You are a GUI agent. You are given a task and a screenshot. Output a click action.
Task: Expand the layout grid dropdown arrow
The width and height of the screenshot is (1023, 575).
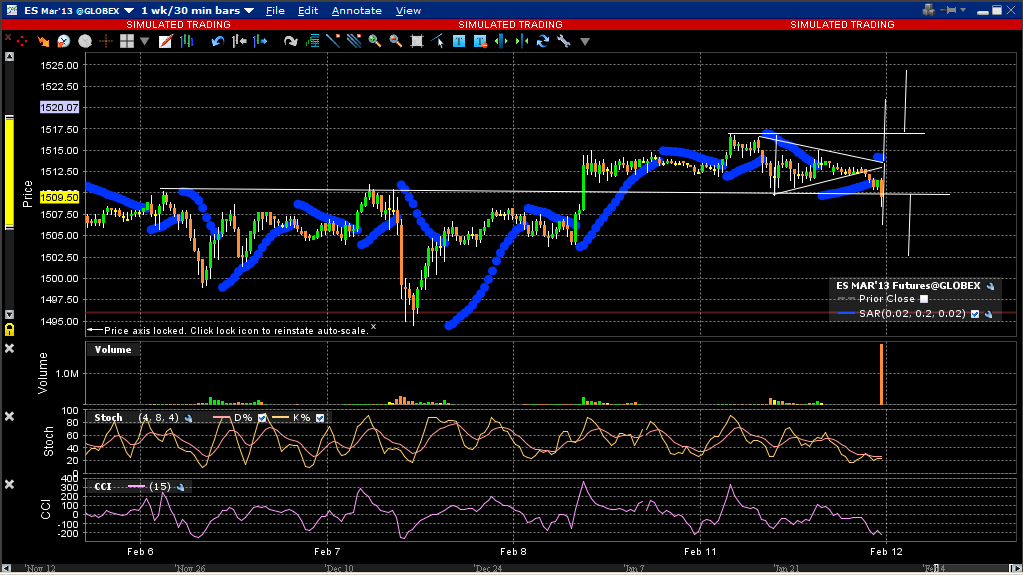[x=144, y=42]
